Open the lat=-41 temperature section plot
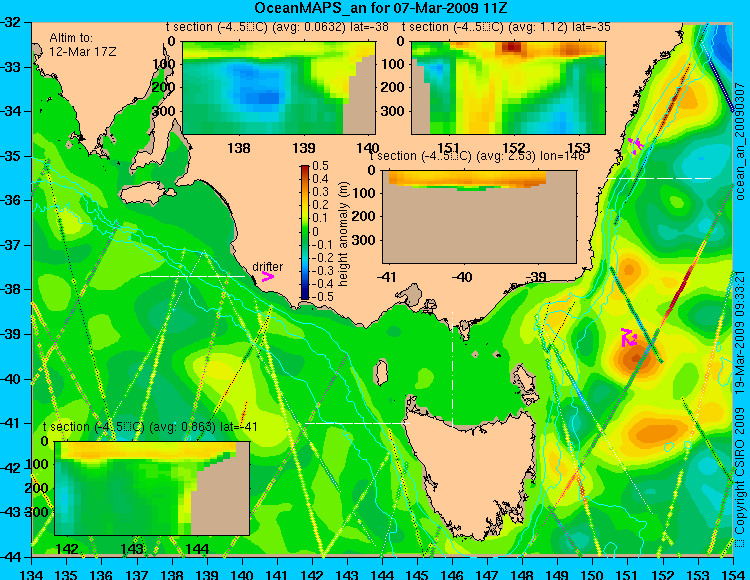Viewport: 750px width, 580px height. point(152,488)
